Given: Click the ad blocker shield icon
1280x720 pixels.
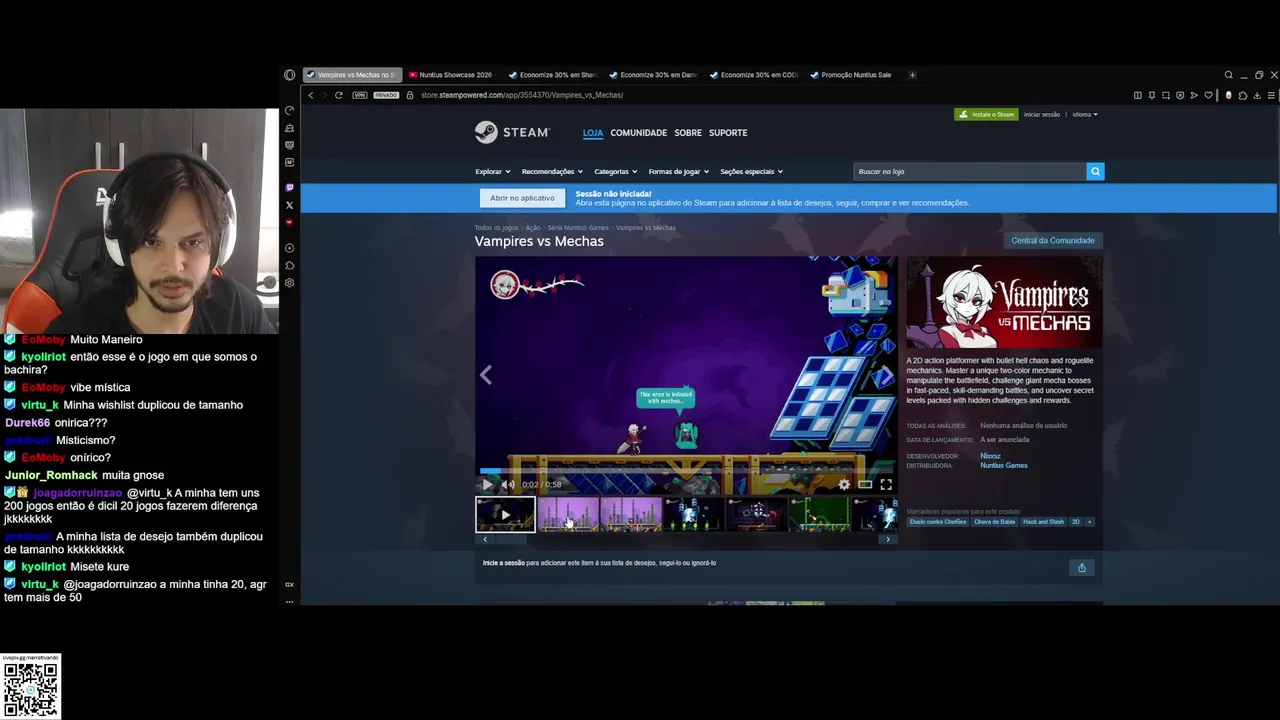Looking at the screenshot, I should [1180, 95].
